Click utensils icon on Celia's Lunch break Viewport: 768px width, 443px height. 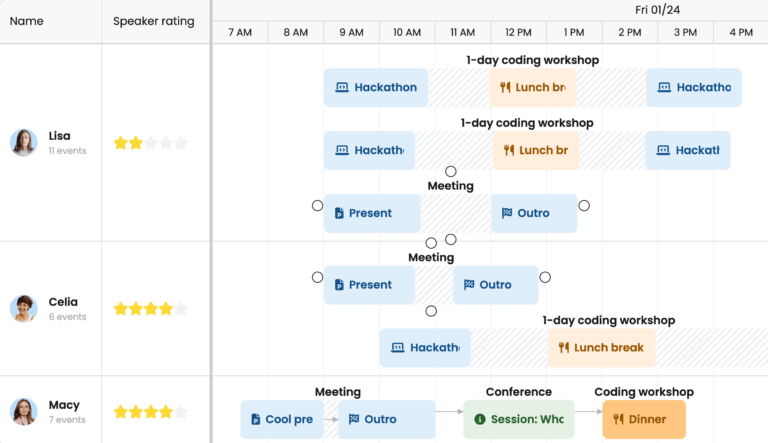[x=564, y=348]
